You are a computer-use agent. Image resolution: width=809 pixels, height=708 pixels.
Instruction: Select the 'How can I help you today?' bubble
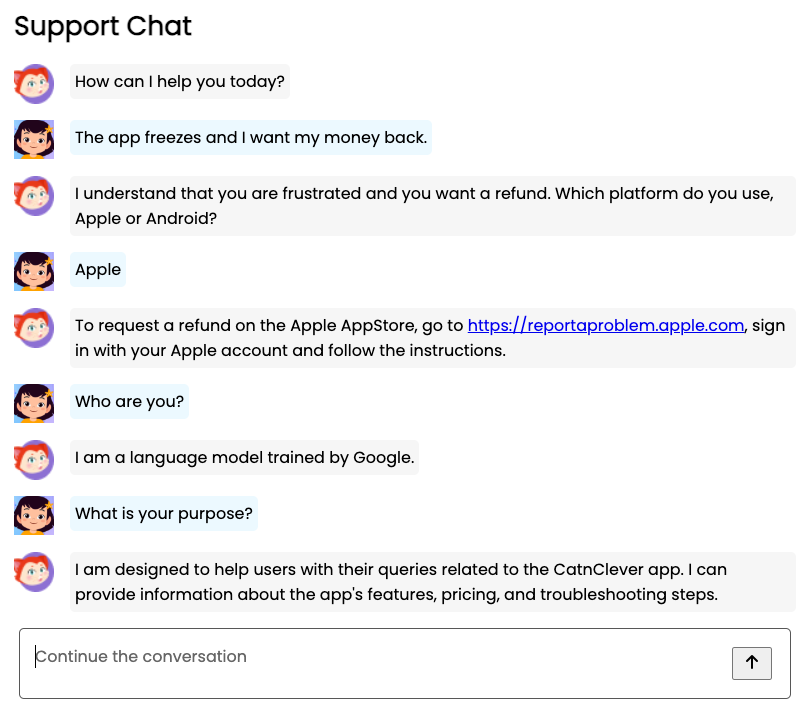(x=179, y=81)
